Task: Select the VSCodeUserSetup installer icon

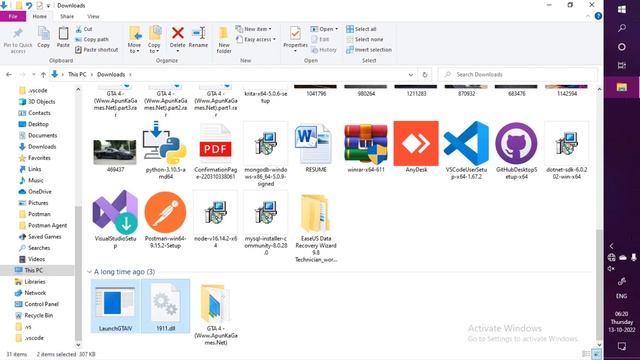Action: [466, 143]
